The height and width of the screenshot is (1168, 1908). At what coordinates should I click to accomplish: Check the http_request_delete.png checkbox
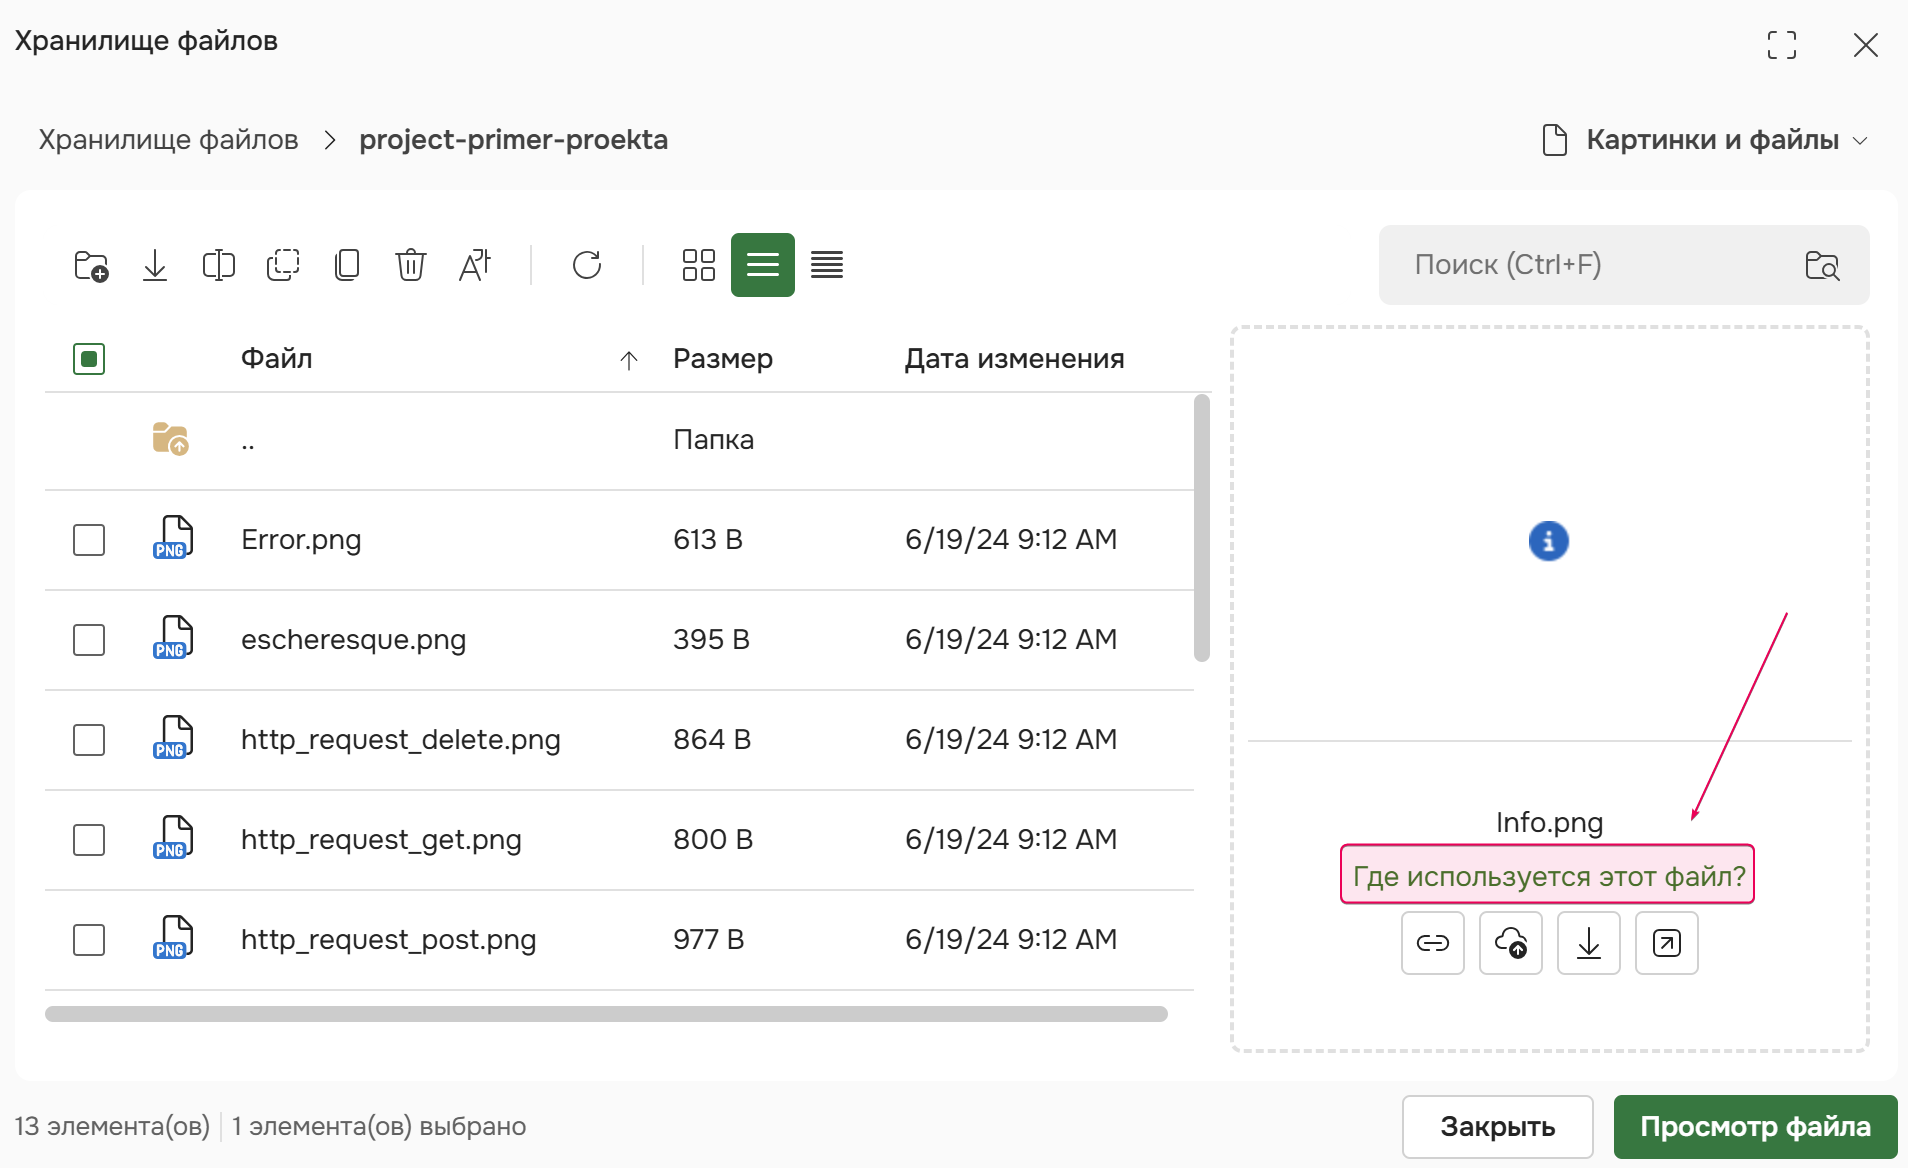[89, 740]
